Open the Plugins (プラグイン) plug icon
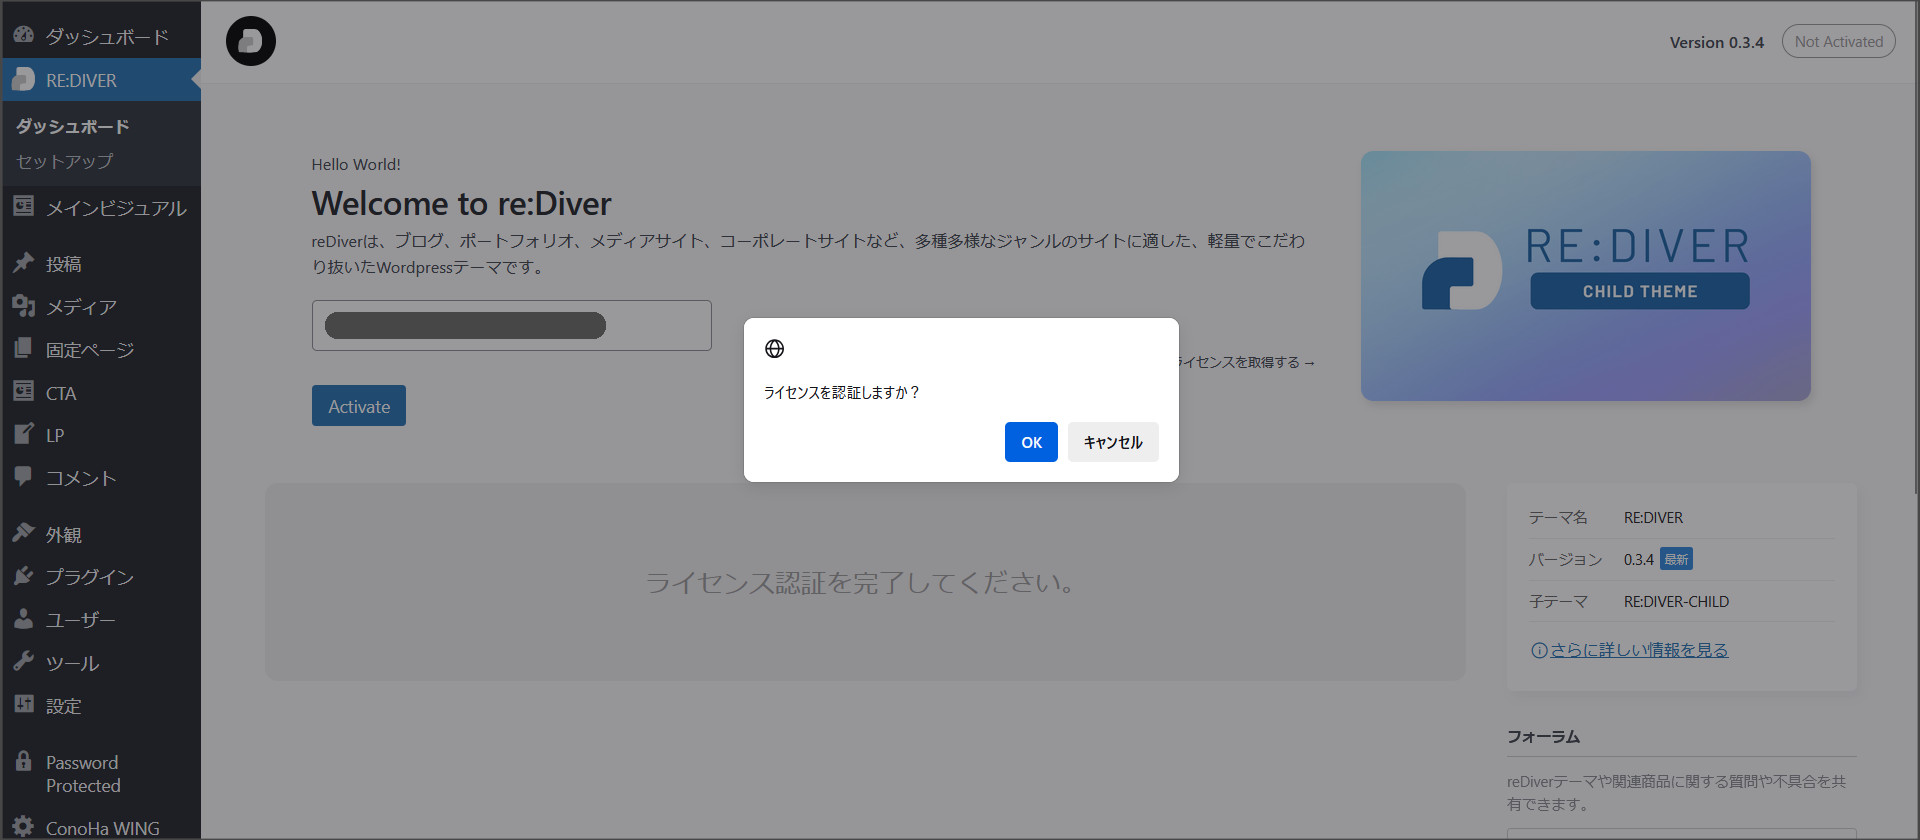Viewport: 1920px width, 840px height. click(24, 576)
